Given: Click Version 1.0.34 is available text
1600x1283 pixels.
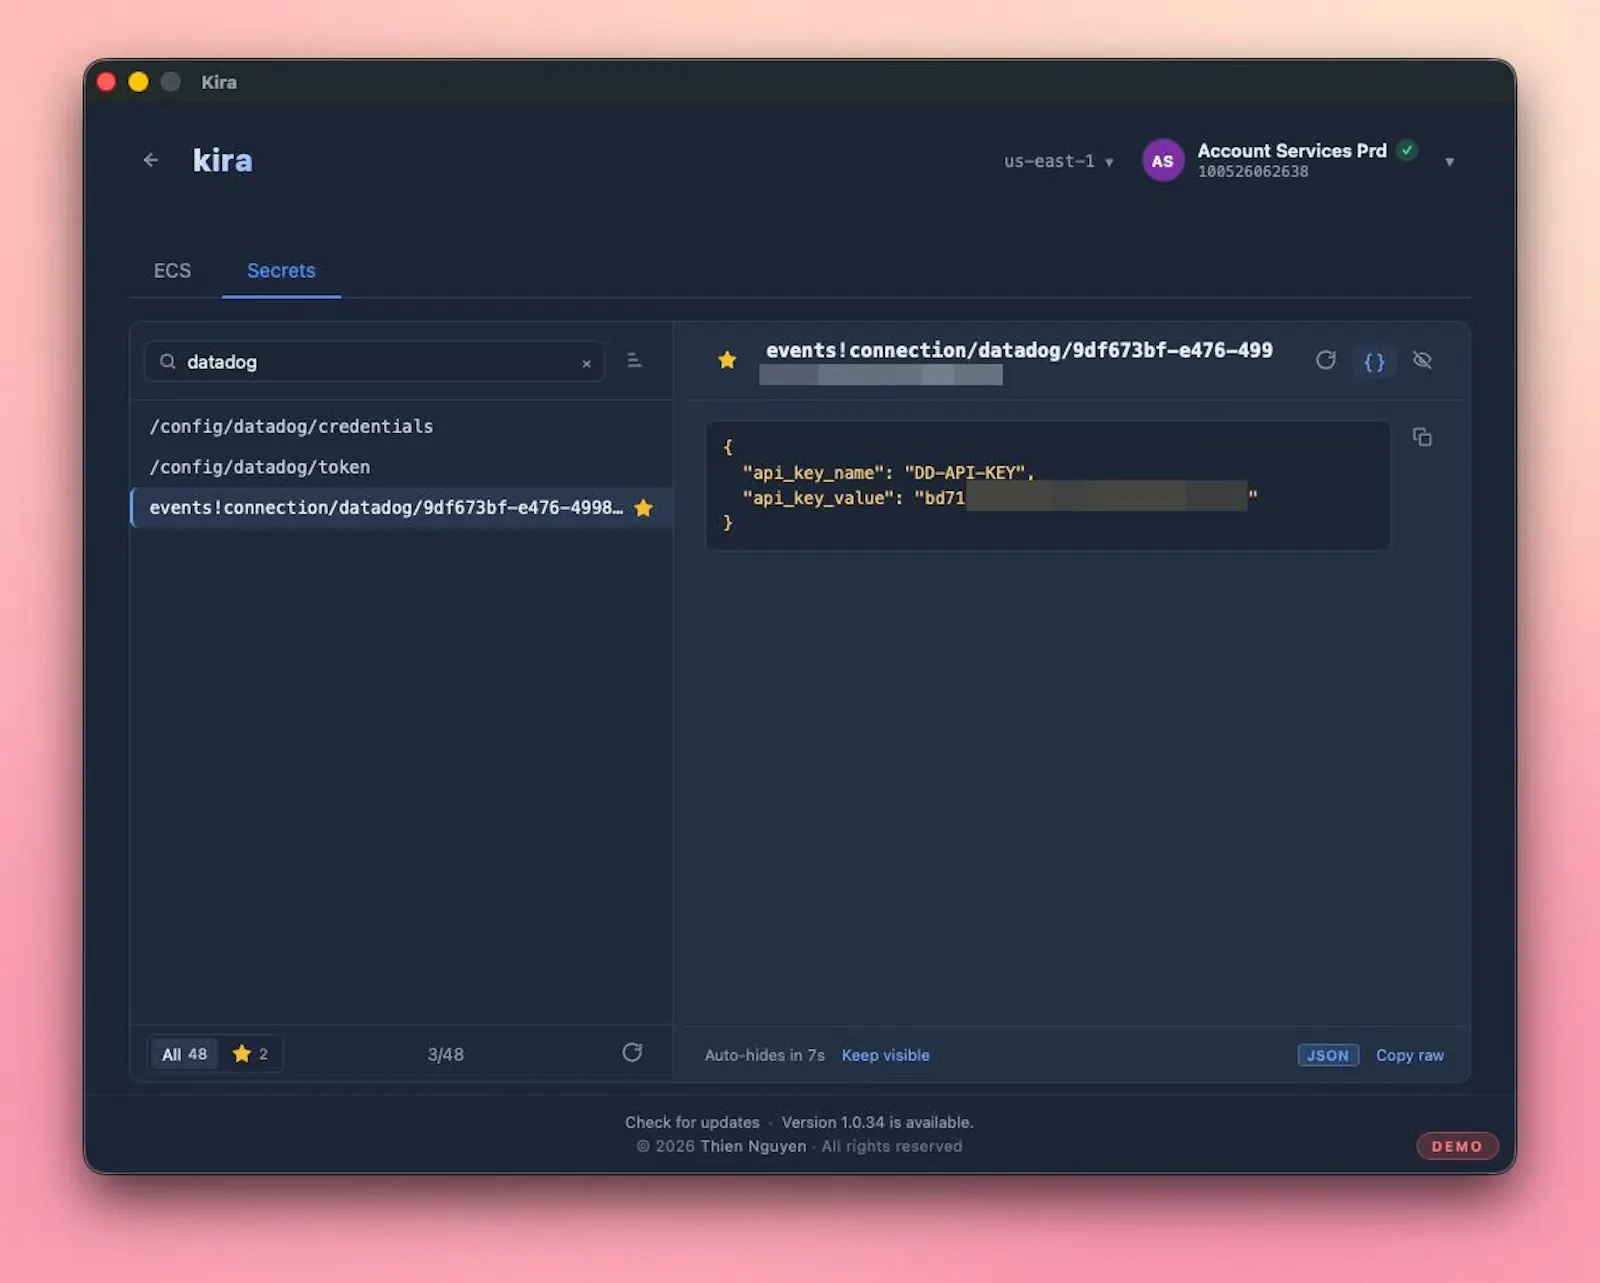Looking at the screenshot, I should coord(878,1123).
